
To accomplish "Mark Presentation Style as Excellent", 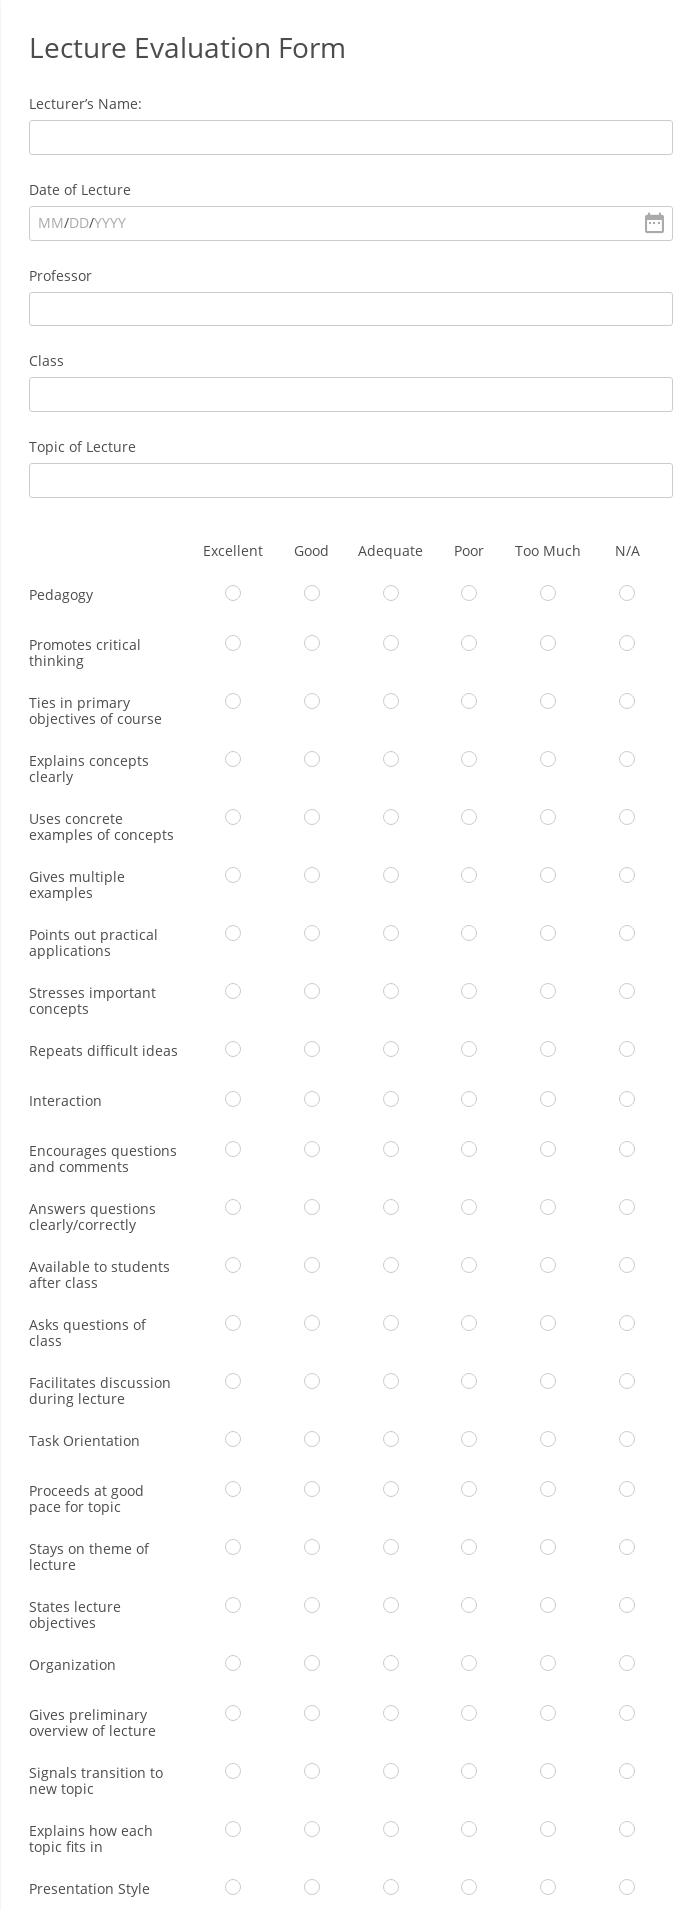I will pyautogui.click(x=233, y=1887).
